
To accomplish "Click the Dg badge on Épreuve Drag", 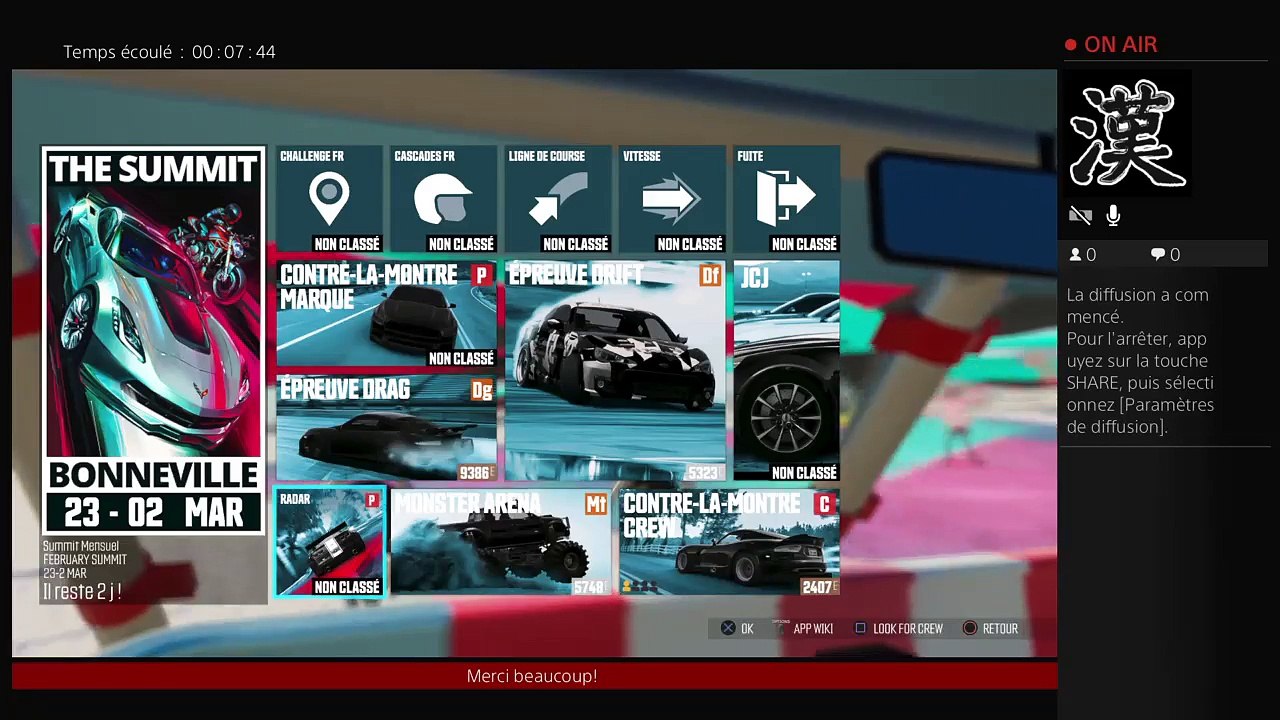I will pos(482,390).
